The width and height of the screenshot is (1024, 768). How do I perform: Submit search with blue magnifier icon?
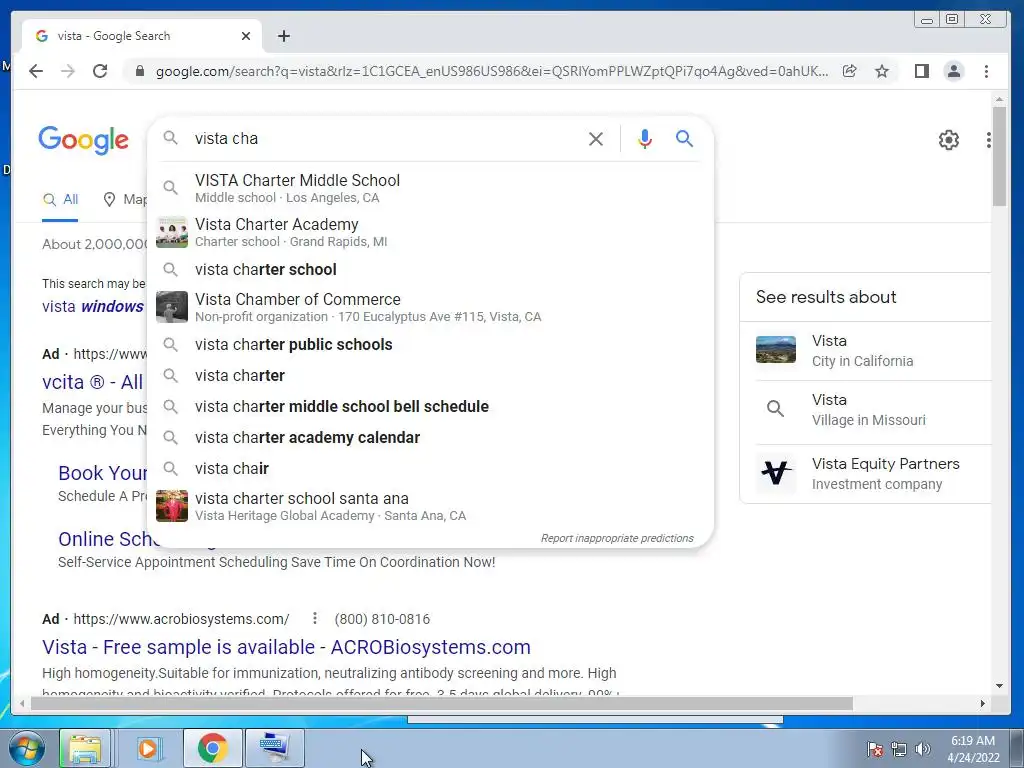click(684, 138)
